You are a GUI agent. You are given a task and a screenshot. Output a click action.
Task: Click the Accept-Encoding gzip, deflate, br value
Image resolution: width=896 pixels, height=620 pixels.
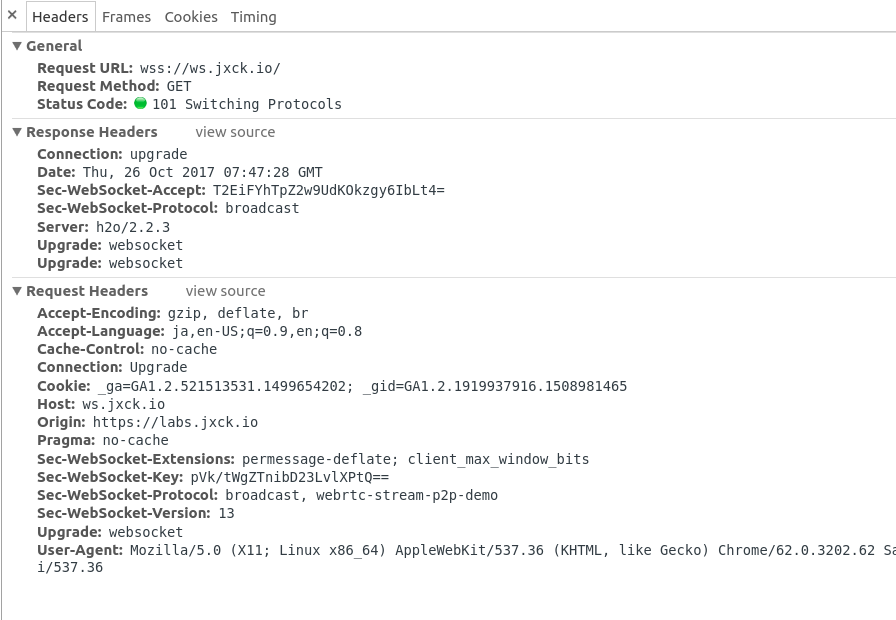pos(238,314)
